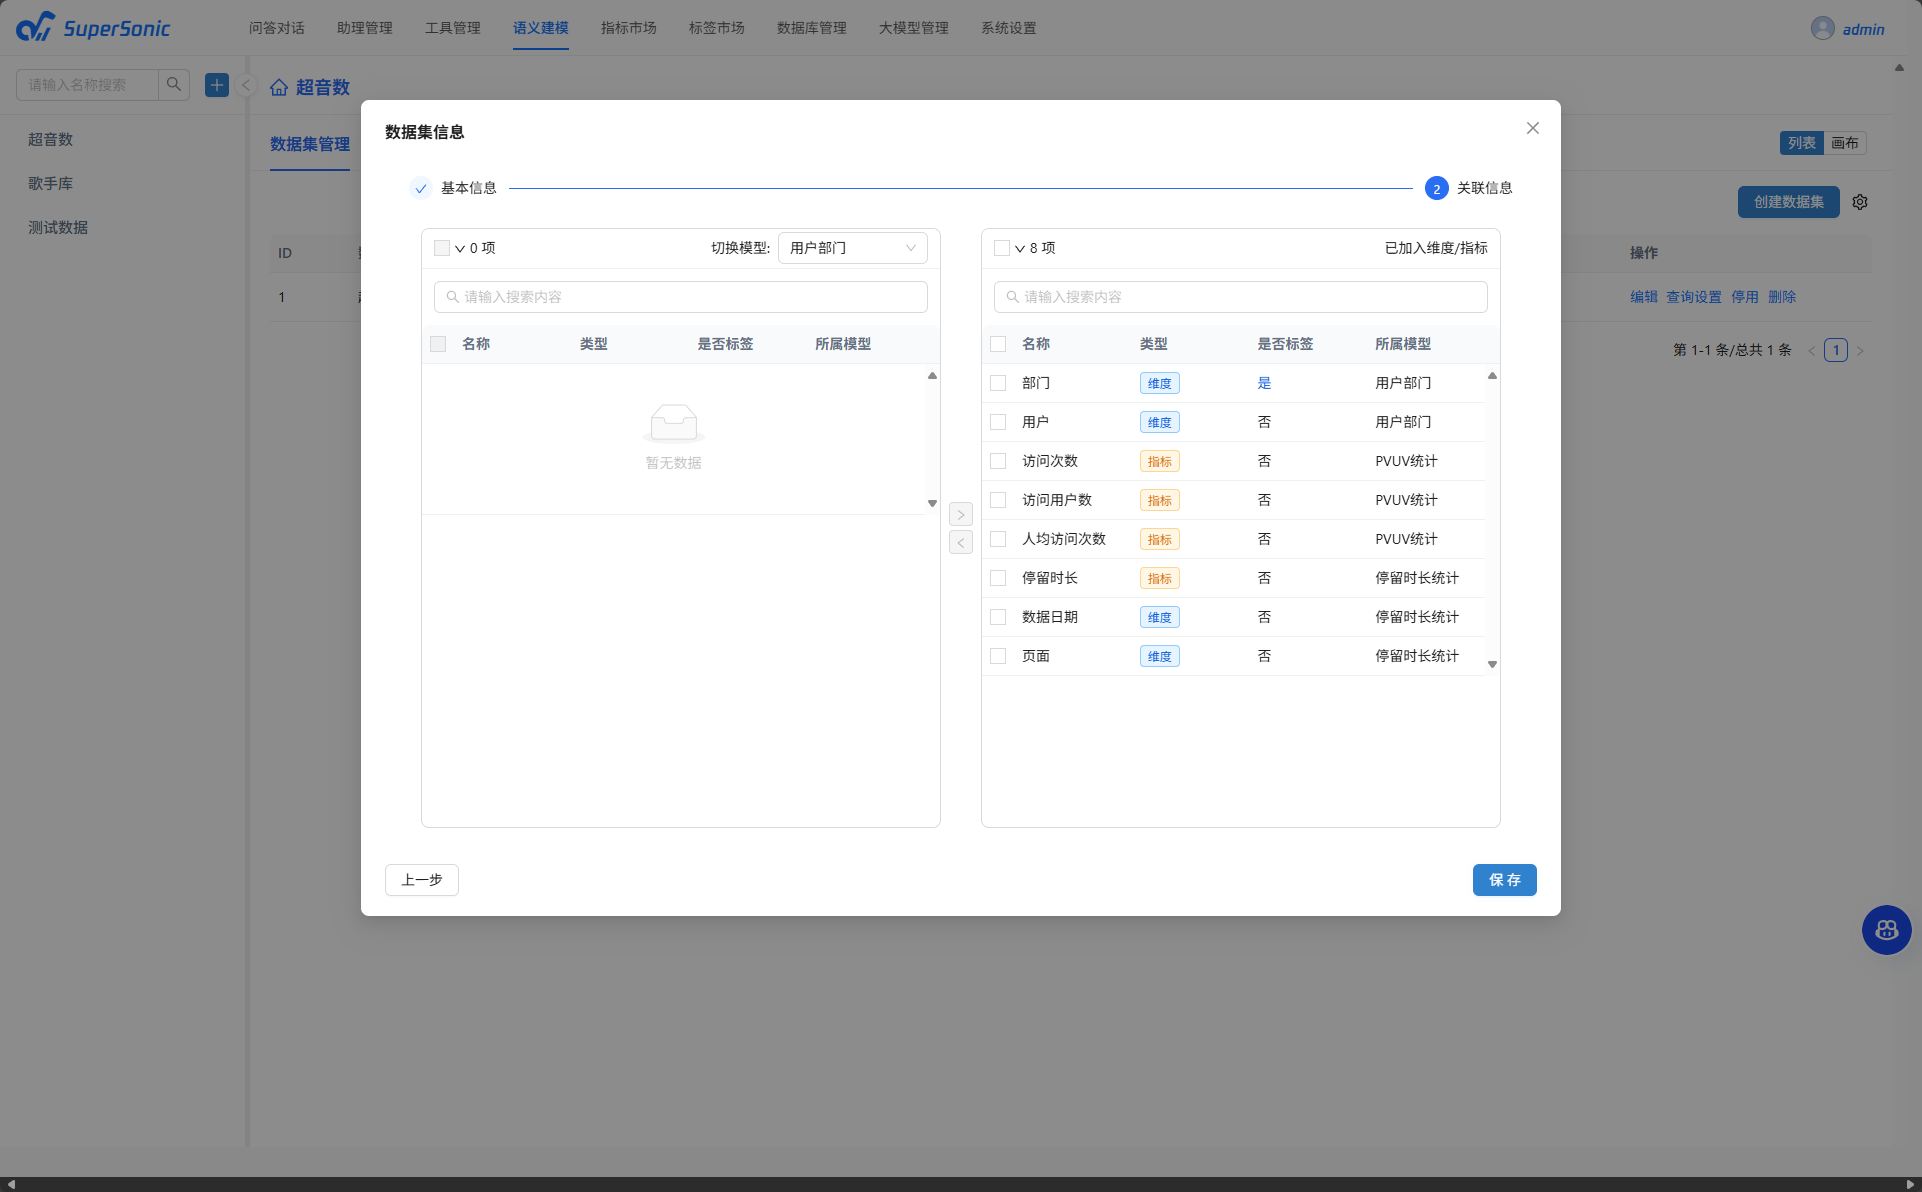Click next page arrow in pagination
The width and height of the screenshot is (1922, 1192).
point(1860,350)
